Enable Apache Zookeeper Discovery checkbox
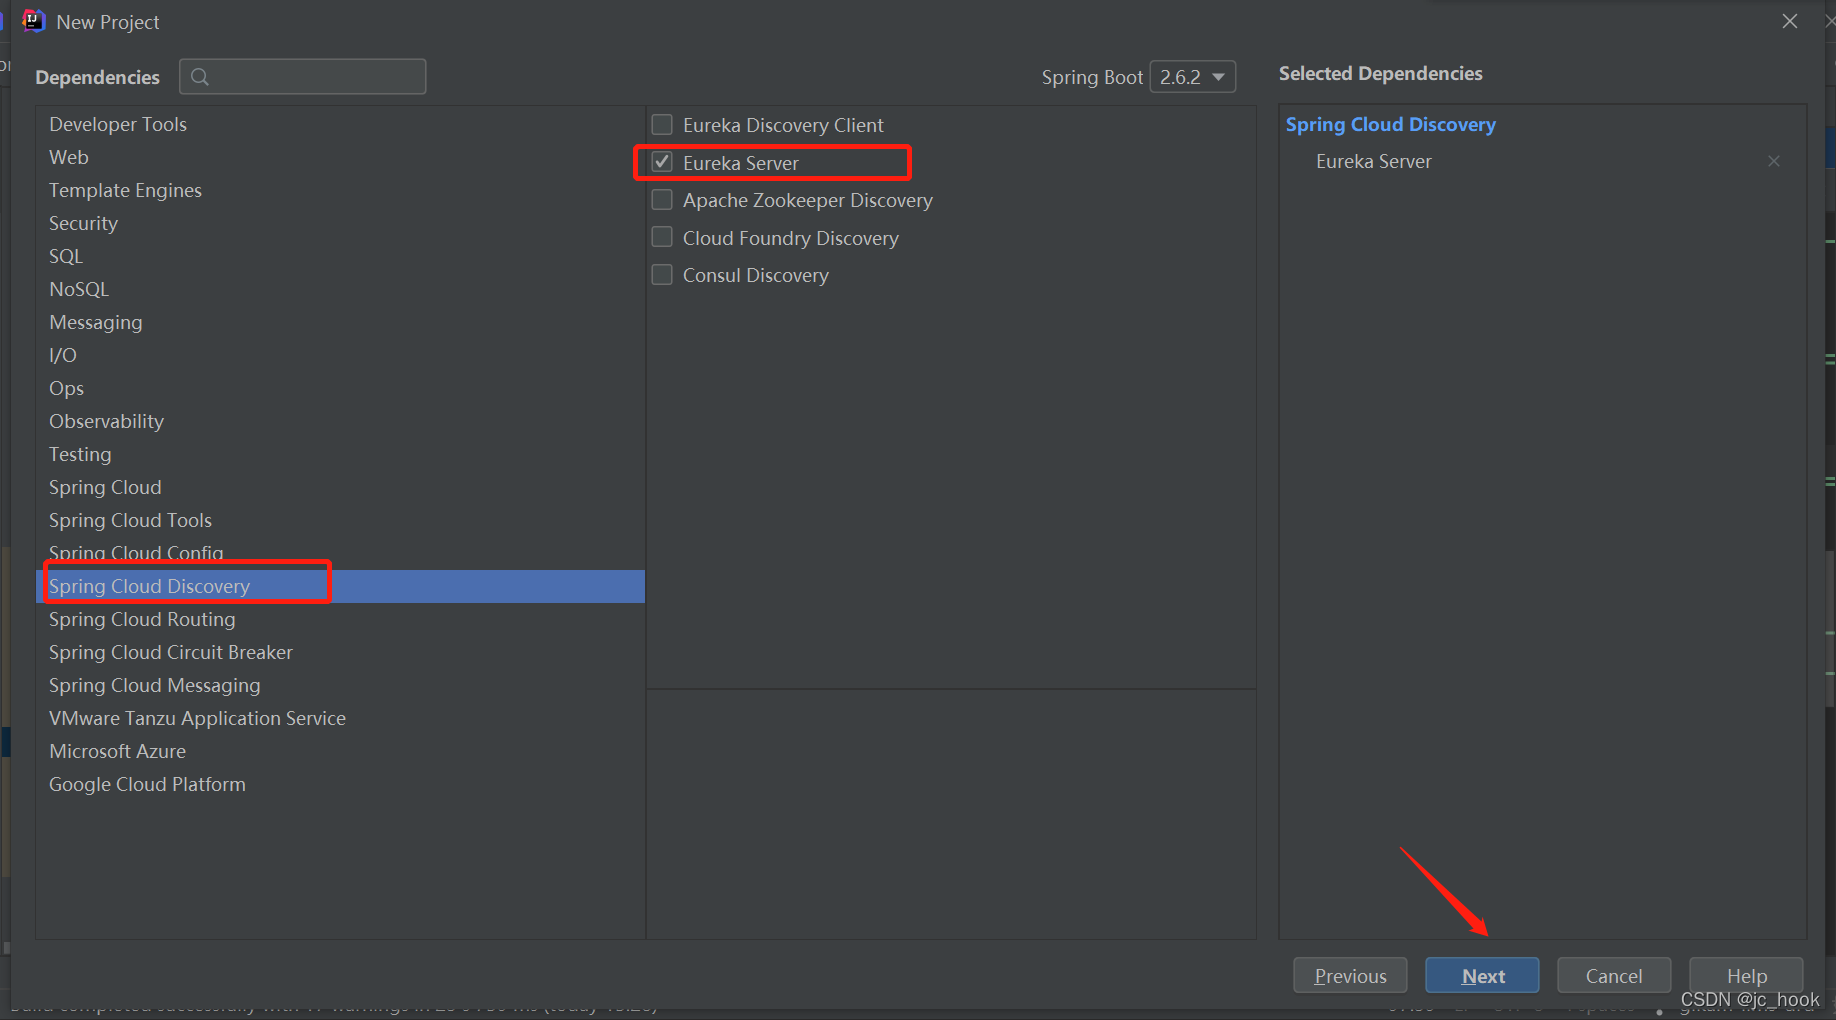1836x1020 pixels. 662,200
